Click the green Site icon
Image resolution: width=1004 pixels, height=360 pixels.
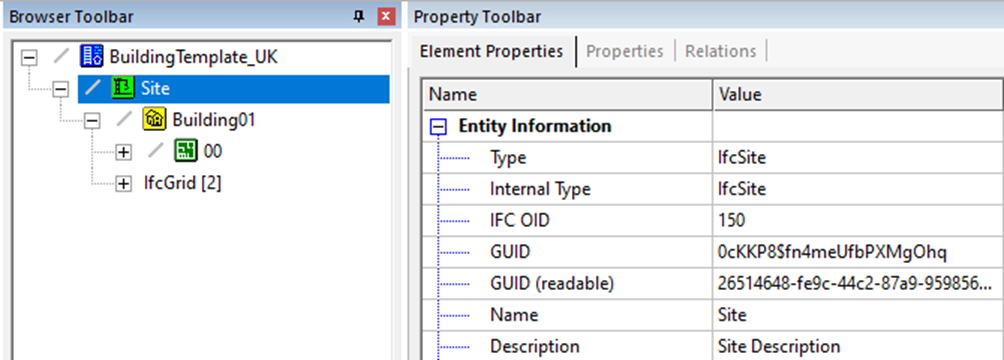(123, 88)
